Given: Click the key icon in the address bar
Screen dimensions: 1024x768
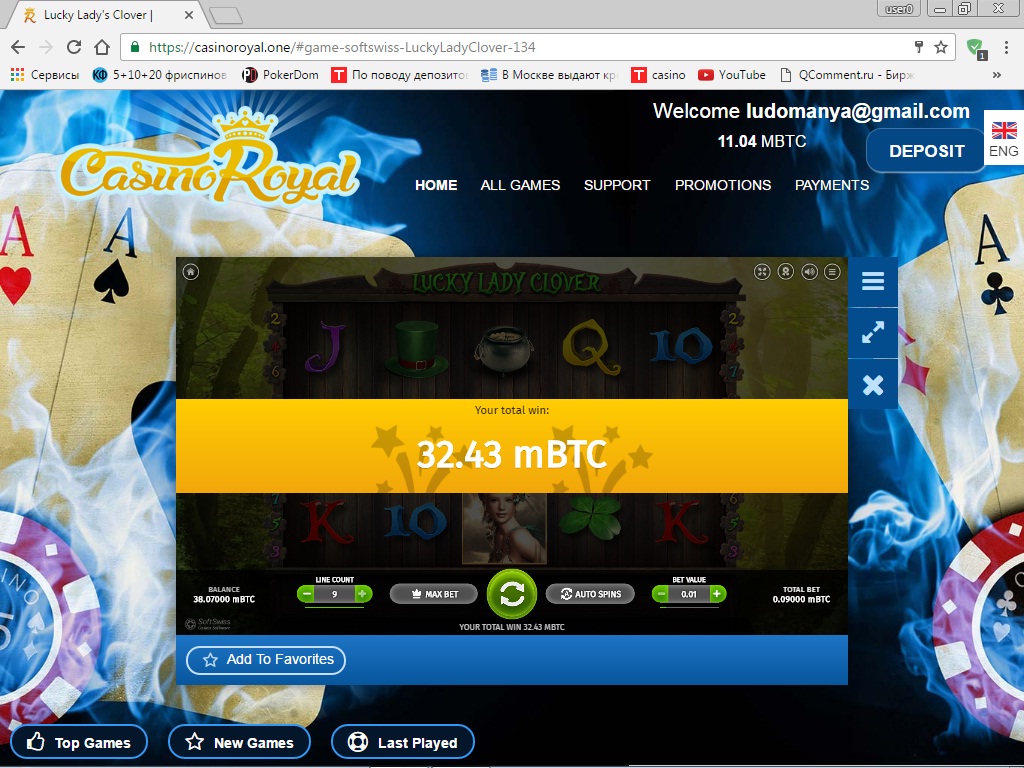Looking at the screenshot, I should (x=918, y=47).
